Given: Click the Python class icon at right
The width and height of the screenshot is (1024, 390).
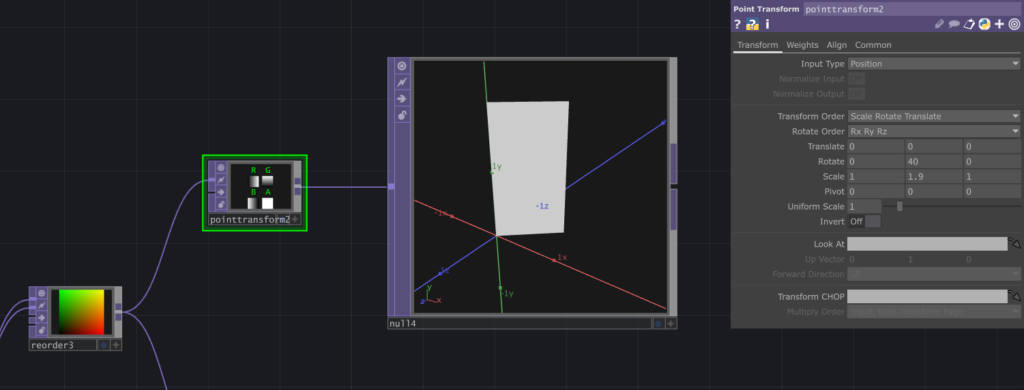Looking at the screenshot, I should [984, 24].
